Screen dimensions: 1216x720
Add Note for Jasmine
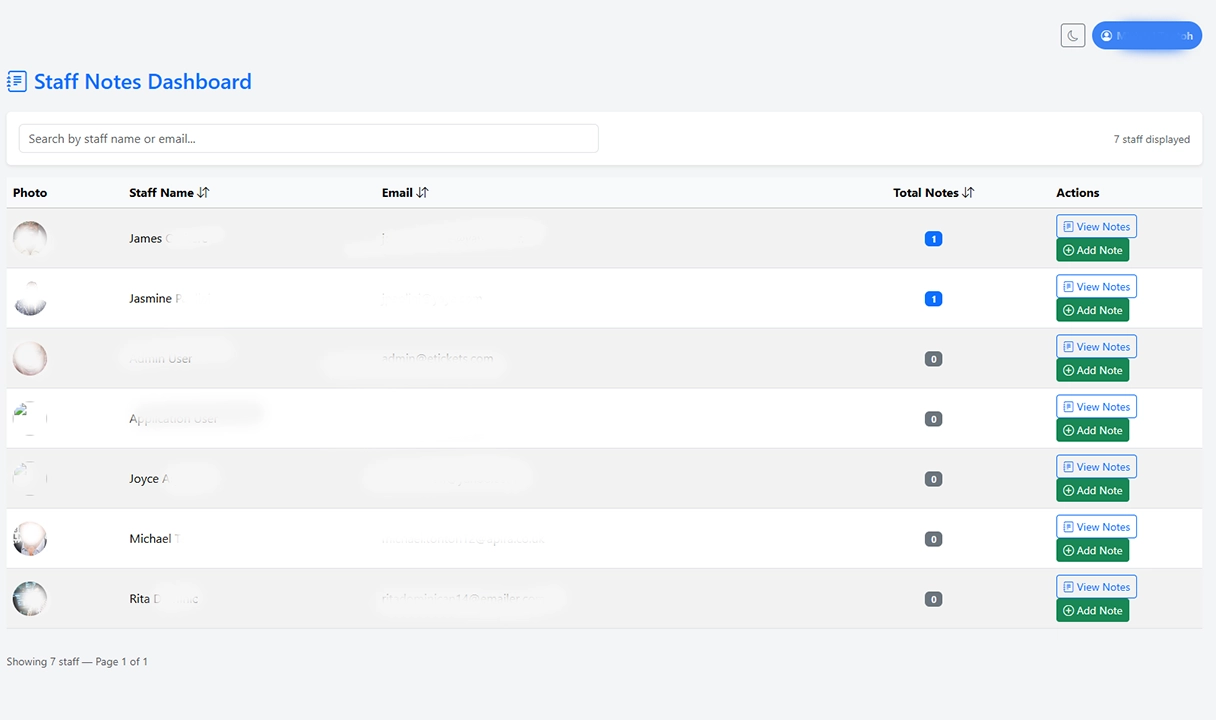coord(1092,310)
